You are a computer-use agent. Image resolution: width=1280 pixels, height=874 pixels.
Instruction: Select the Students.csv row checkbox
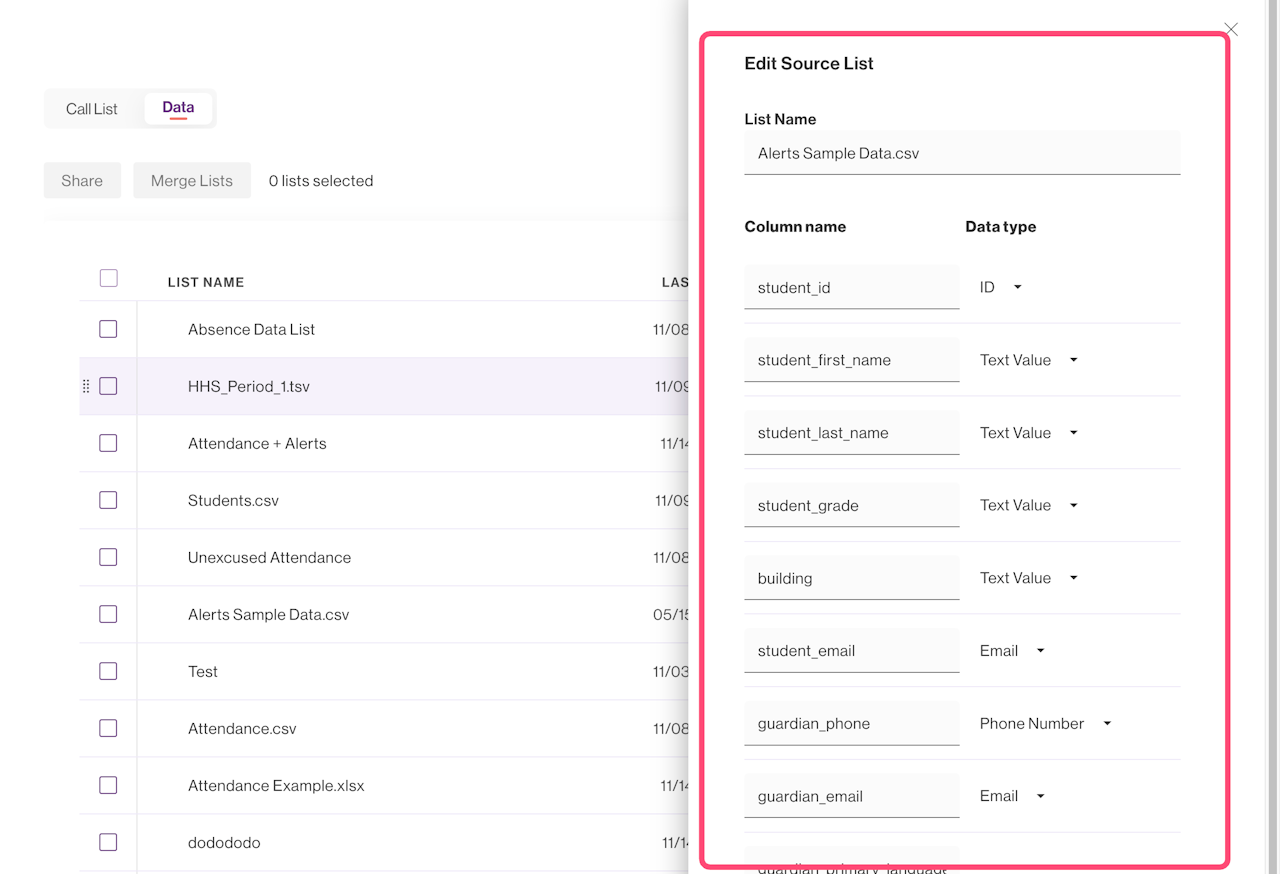pyautogui.click(x=108, y=500)
